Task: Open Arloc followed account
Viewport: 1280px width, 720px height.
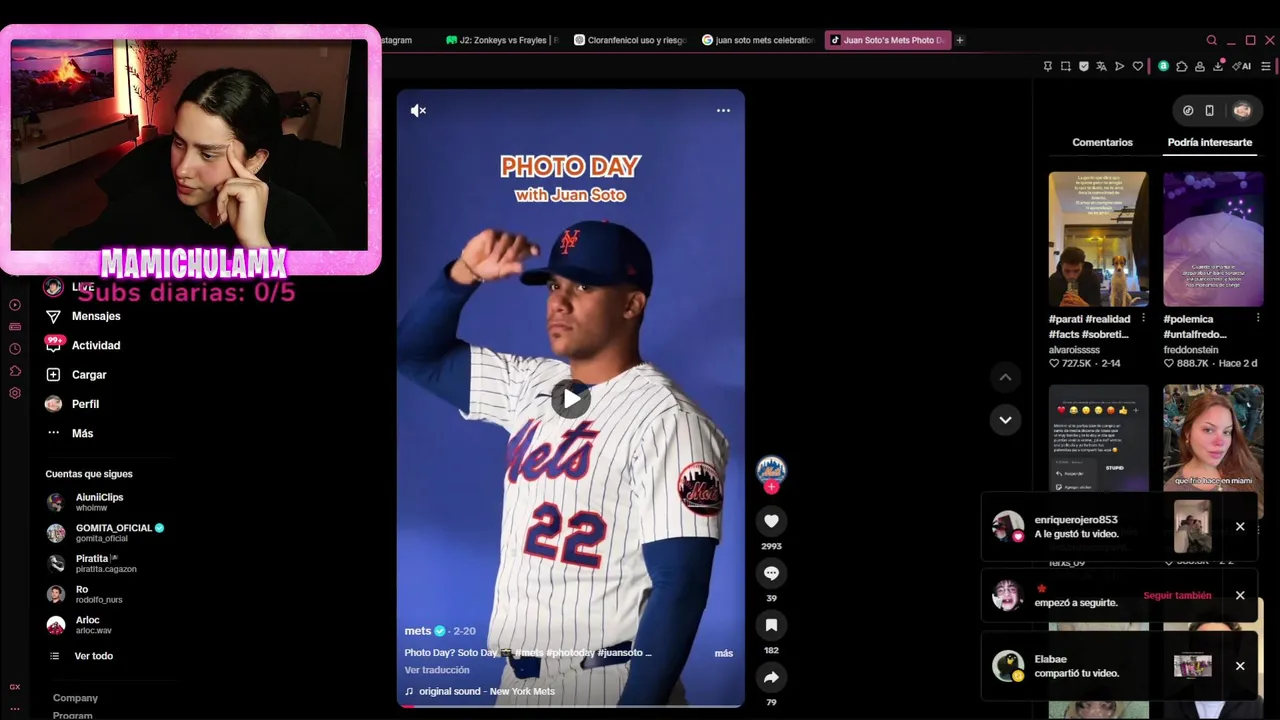Action: click(x=79, y=625)
